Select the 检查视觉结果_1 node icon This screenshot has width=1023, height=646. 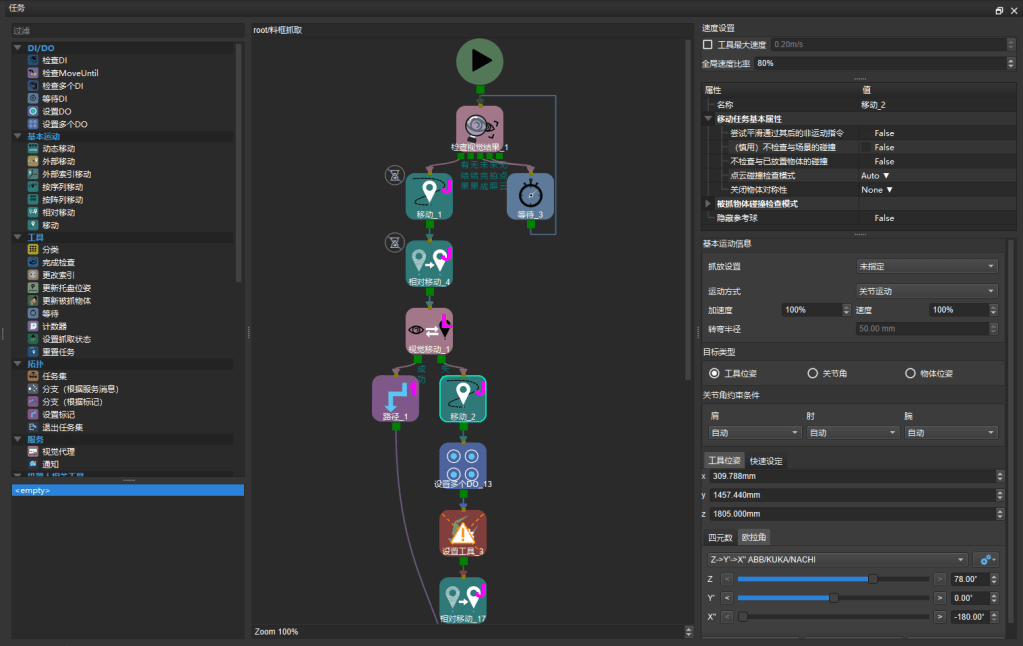(480, 126)
